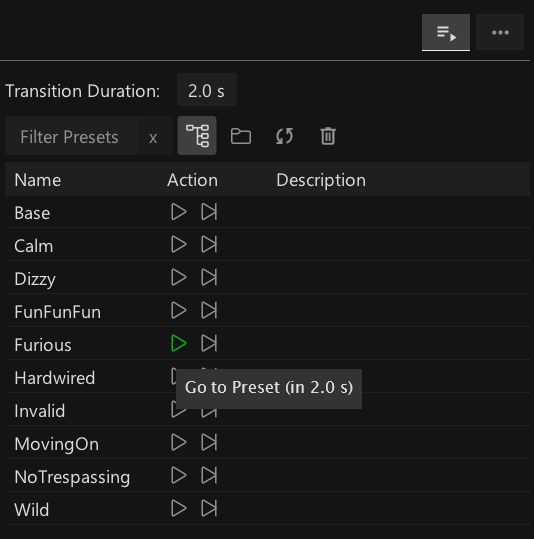This screenshot has height=539, width=534.
Task: Select the Hardwired preset row
Action: (267, 376)
